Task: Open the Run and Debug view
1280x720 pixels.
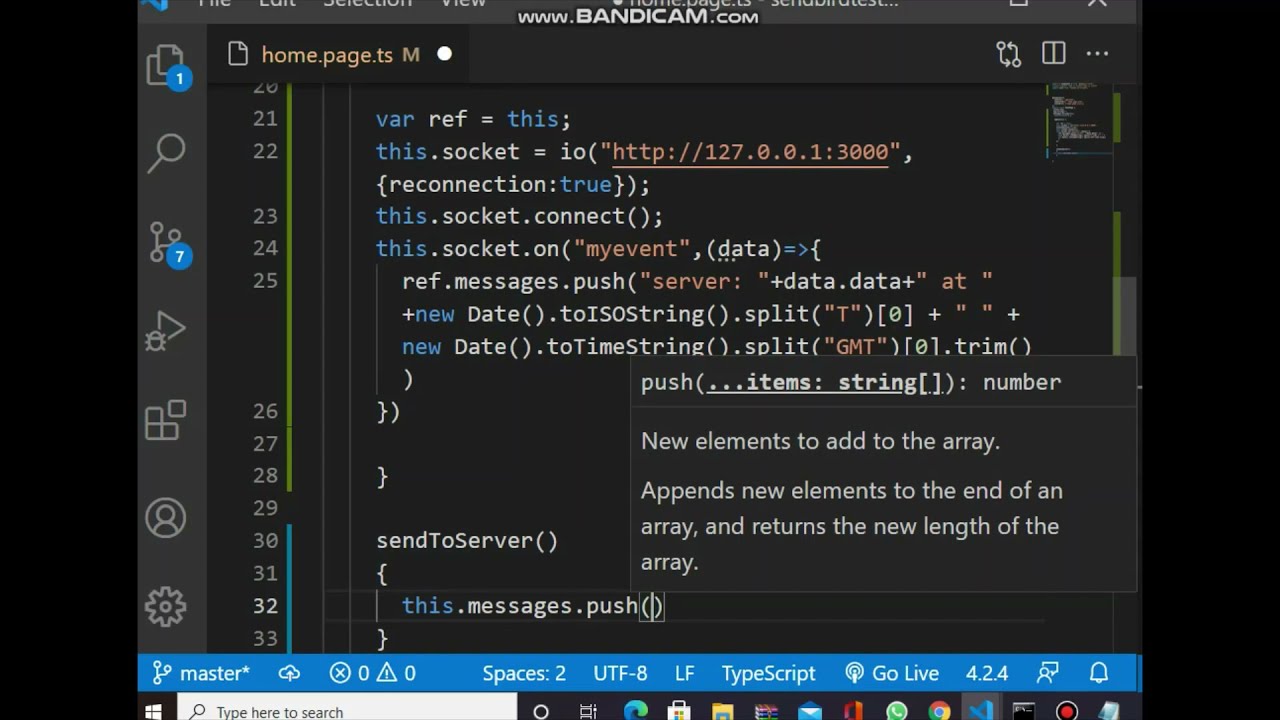Action: 166,331
